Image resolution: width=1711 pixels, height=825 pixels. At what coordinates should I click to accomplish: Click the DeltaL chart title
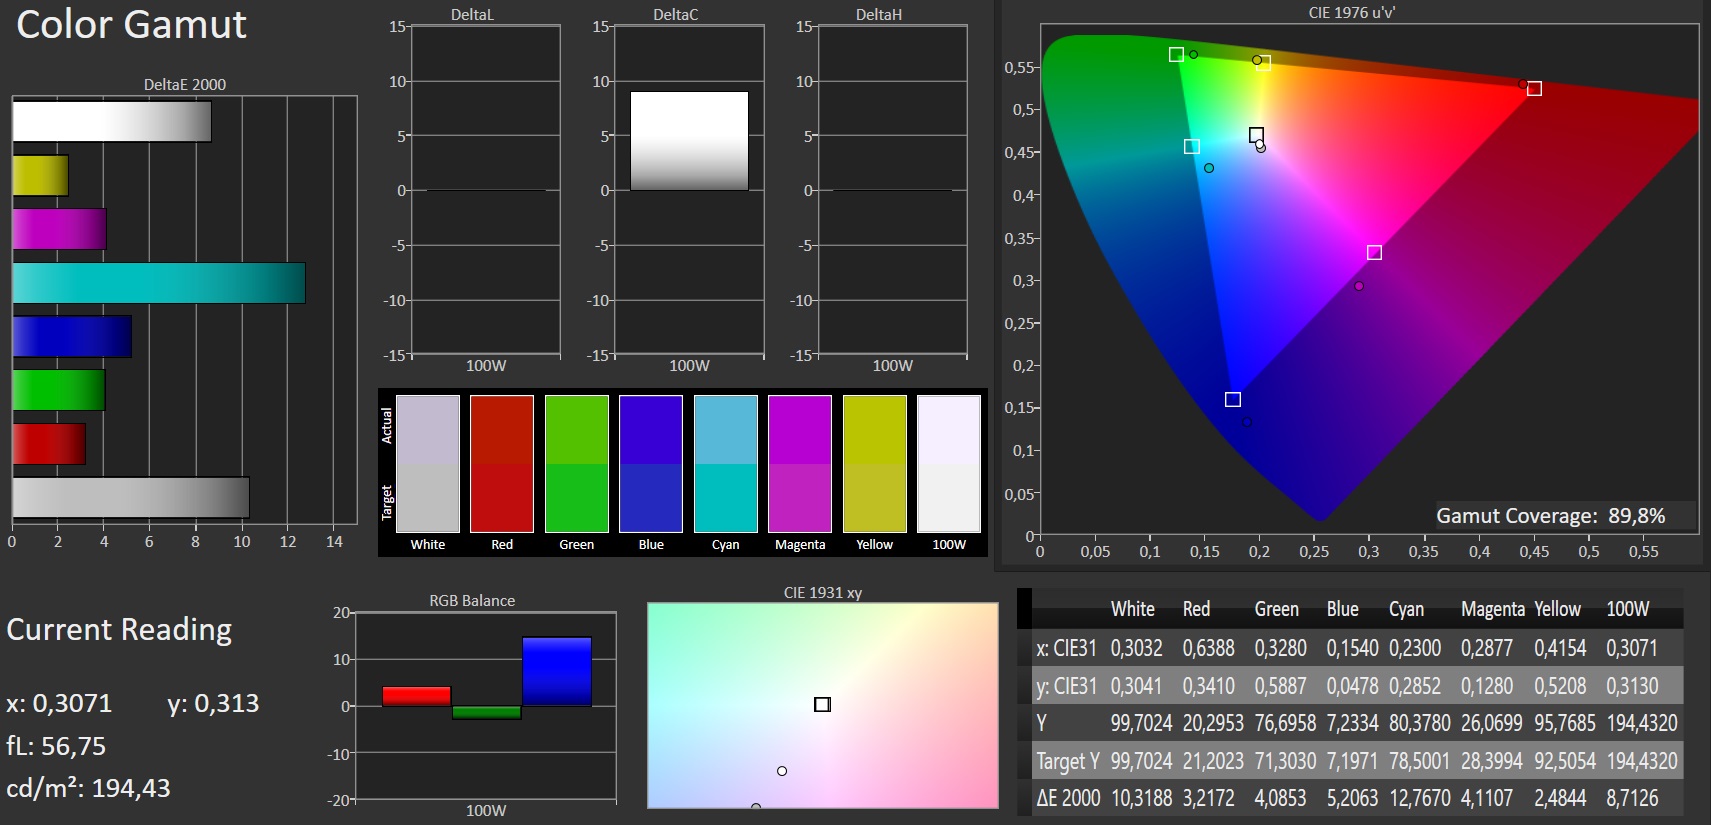[x=472, y=14]
